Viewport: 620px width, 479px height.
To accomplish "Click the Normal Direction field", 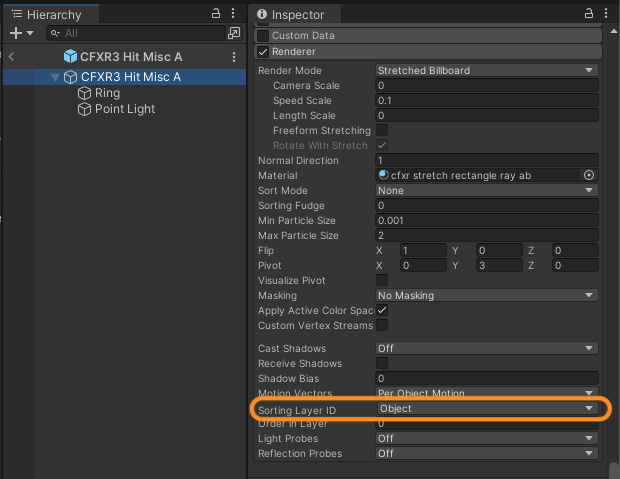I will click(486, 160).
